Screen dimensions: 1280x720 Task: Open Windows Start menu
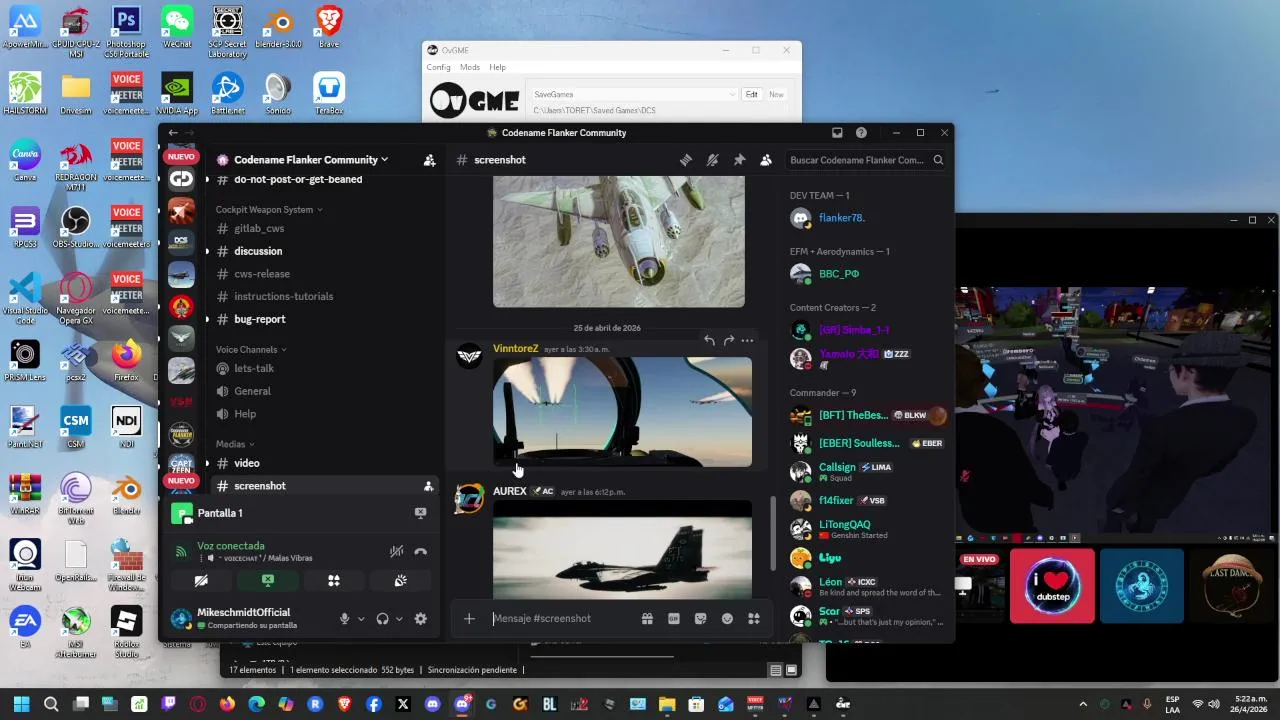click(22, 704)
